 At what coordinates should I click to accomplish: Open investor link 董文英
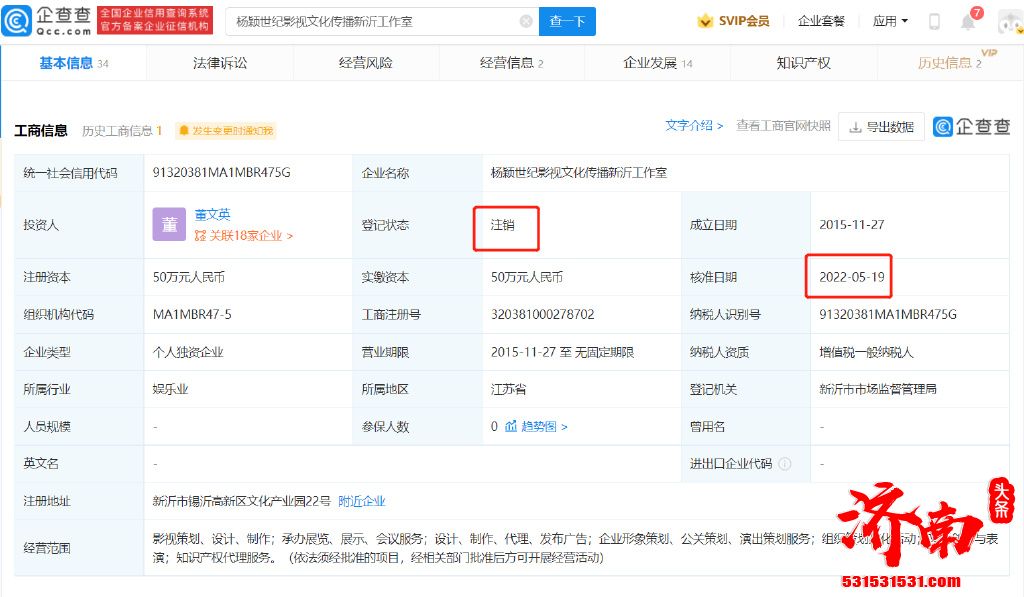213,214
